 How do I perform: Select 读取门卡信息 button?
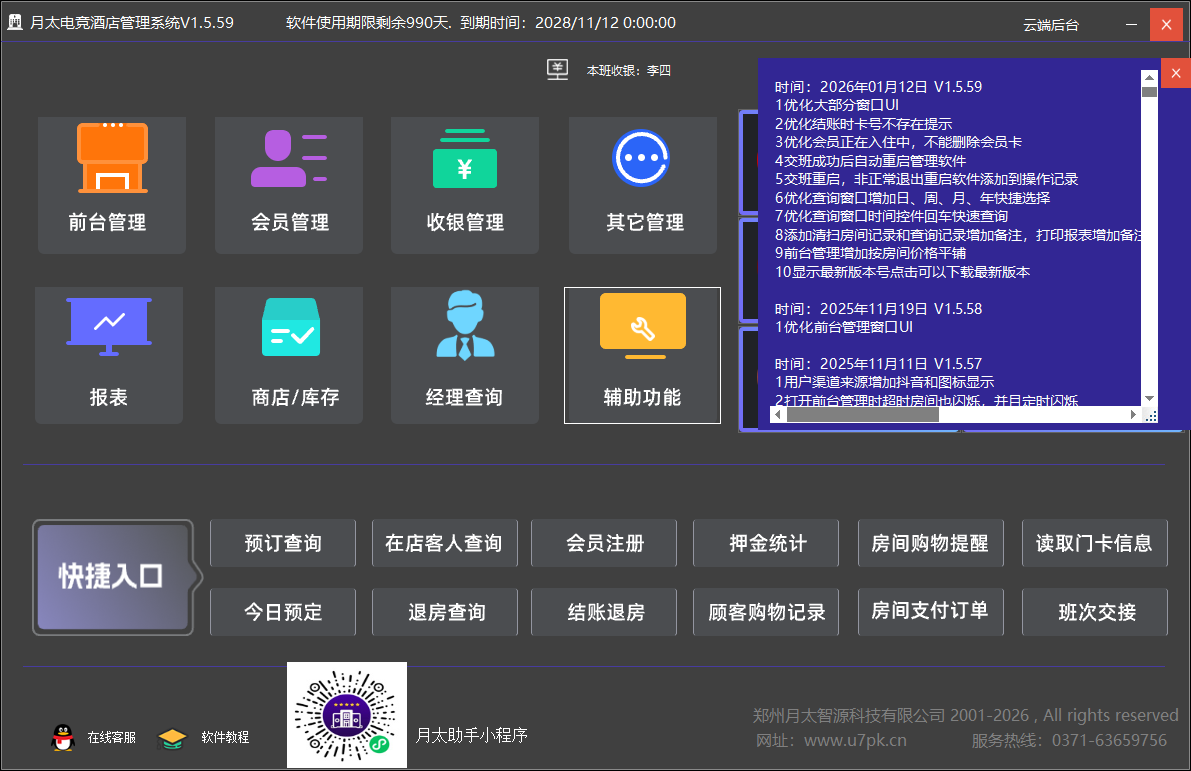click(x=1094, y=543)
